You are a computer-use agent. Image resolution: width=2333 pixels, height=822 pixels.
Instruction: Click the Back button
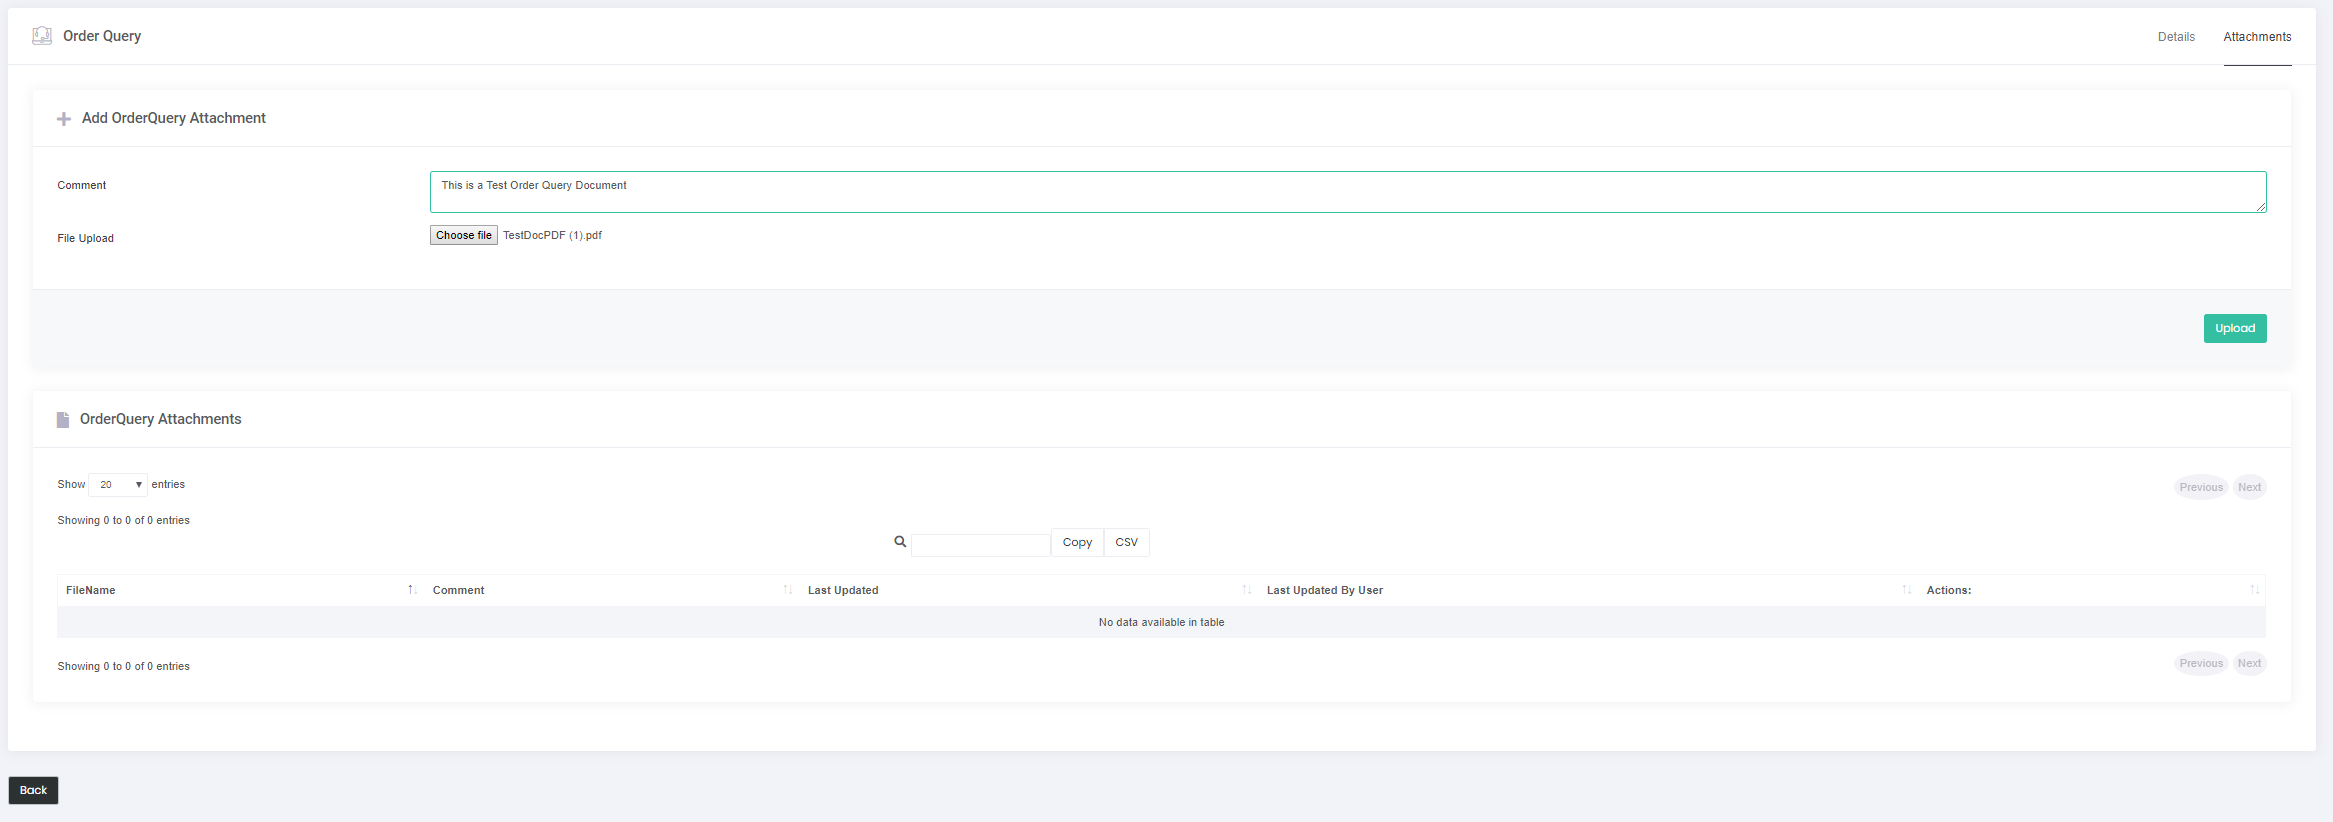click(34, 791)
